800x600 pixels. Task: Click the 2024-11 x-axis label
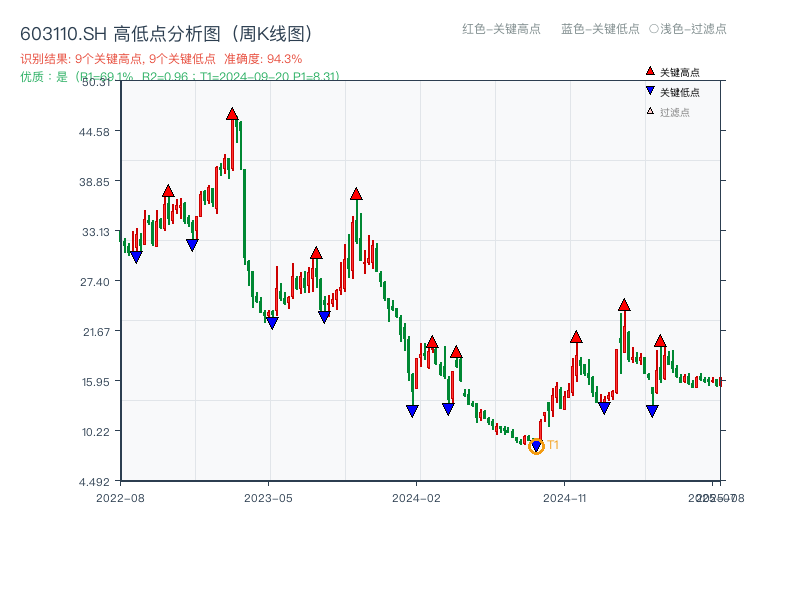pos(566,495)
